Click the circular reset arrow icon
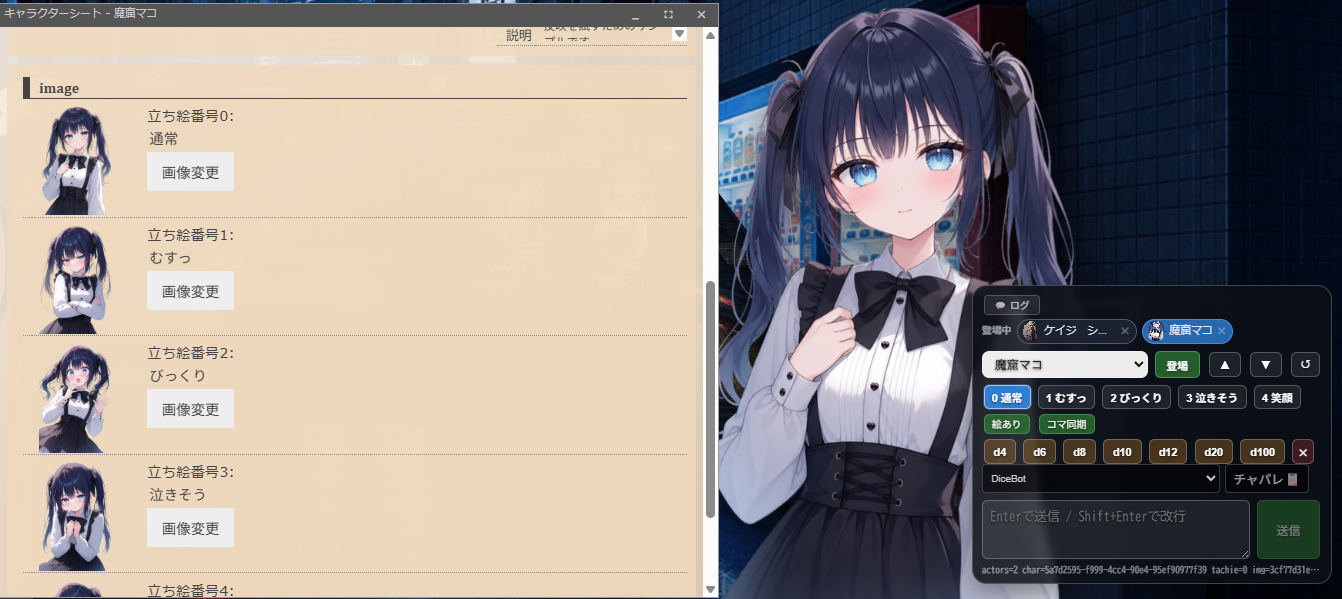This screenshot has width=1342, height=599. pyautogui.click(x=1305, y=365)
